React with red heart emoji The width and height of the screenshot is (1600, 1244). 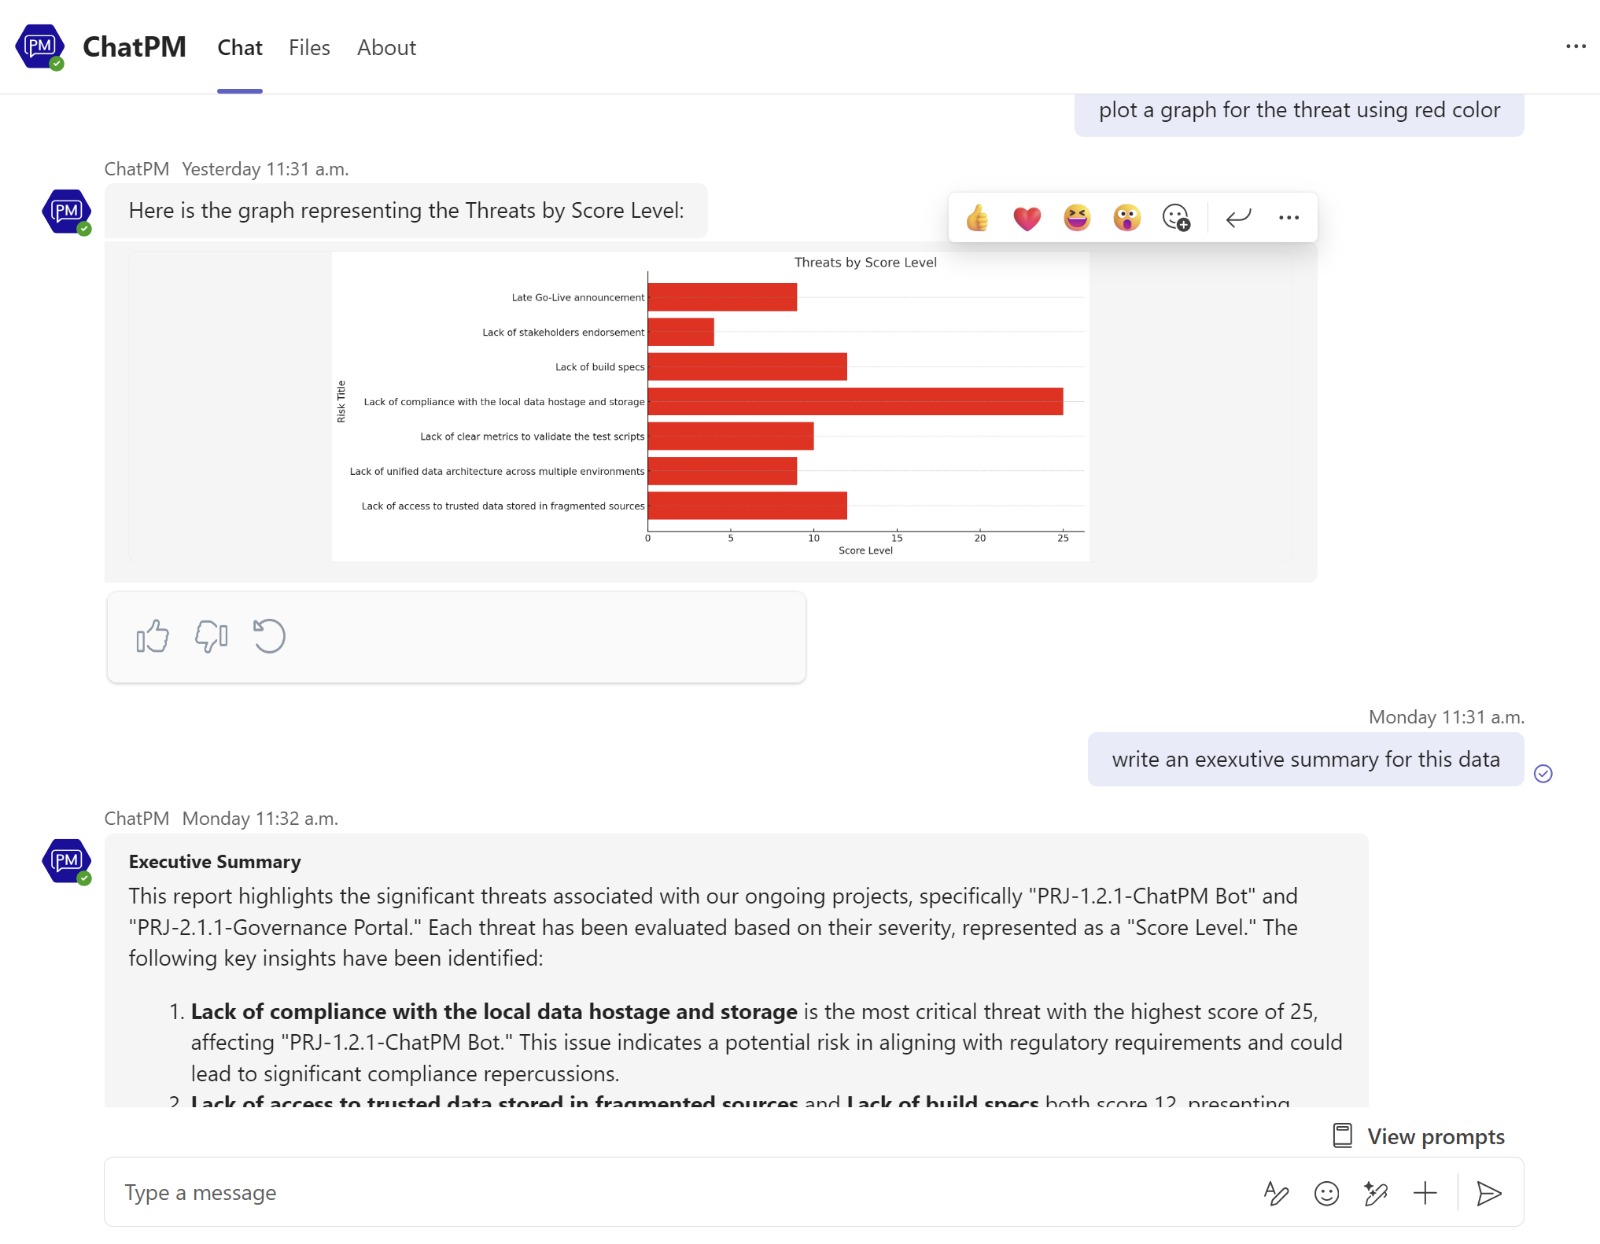coord(1027,217)
